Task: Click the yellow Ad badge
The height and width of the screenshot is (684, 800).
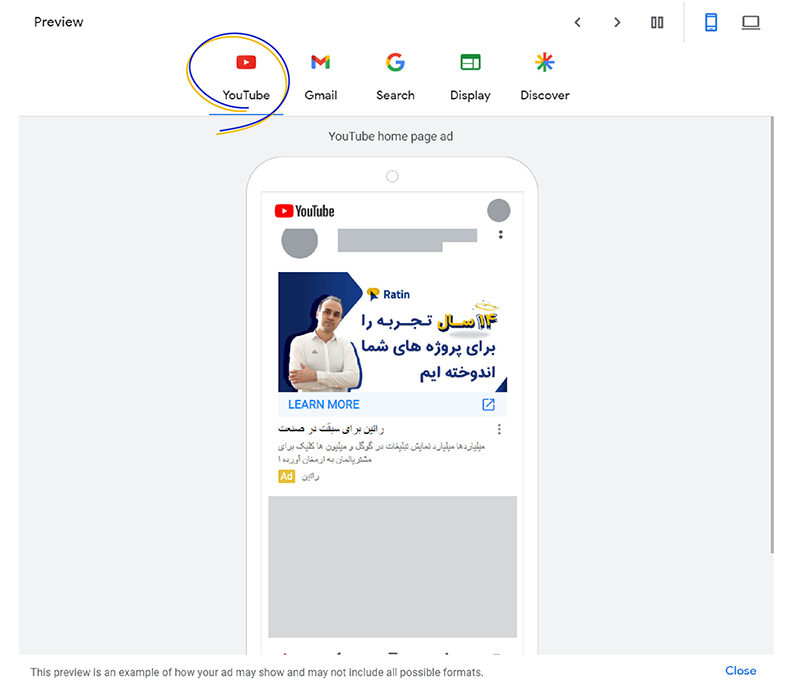Action: [x=286, y=476]
